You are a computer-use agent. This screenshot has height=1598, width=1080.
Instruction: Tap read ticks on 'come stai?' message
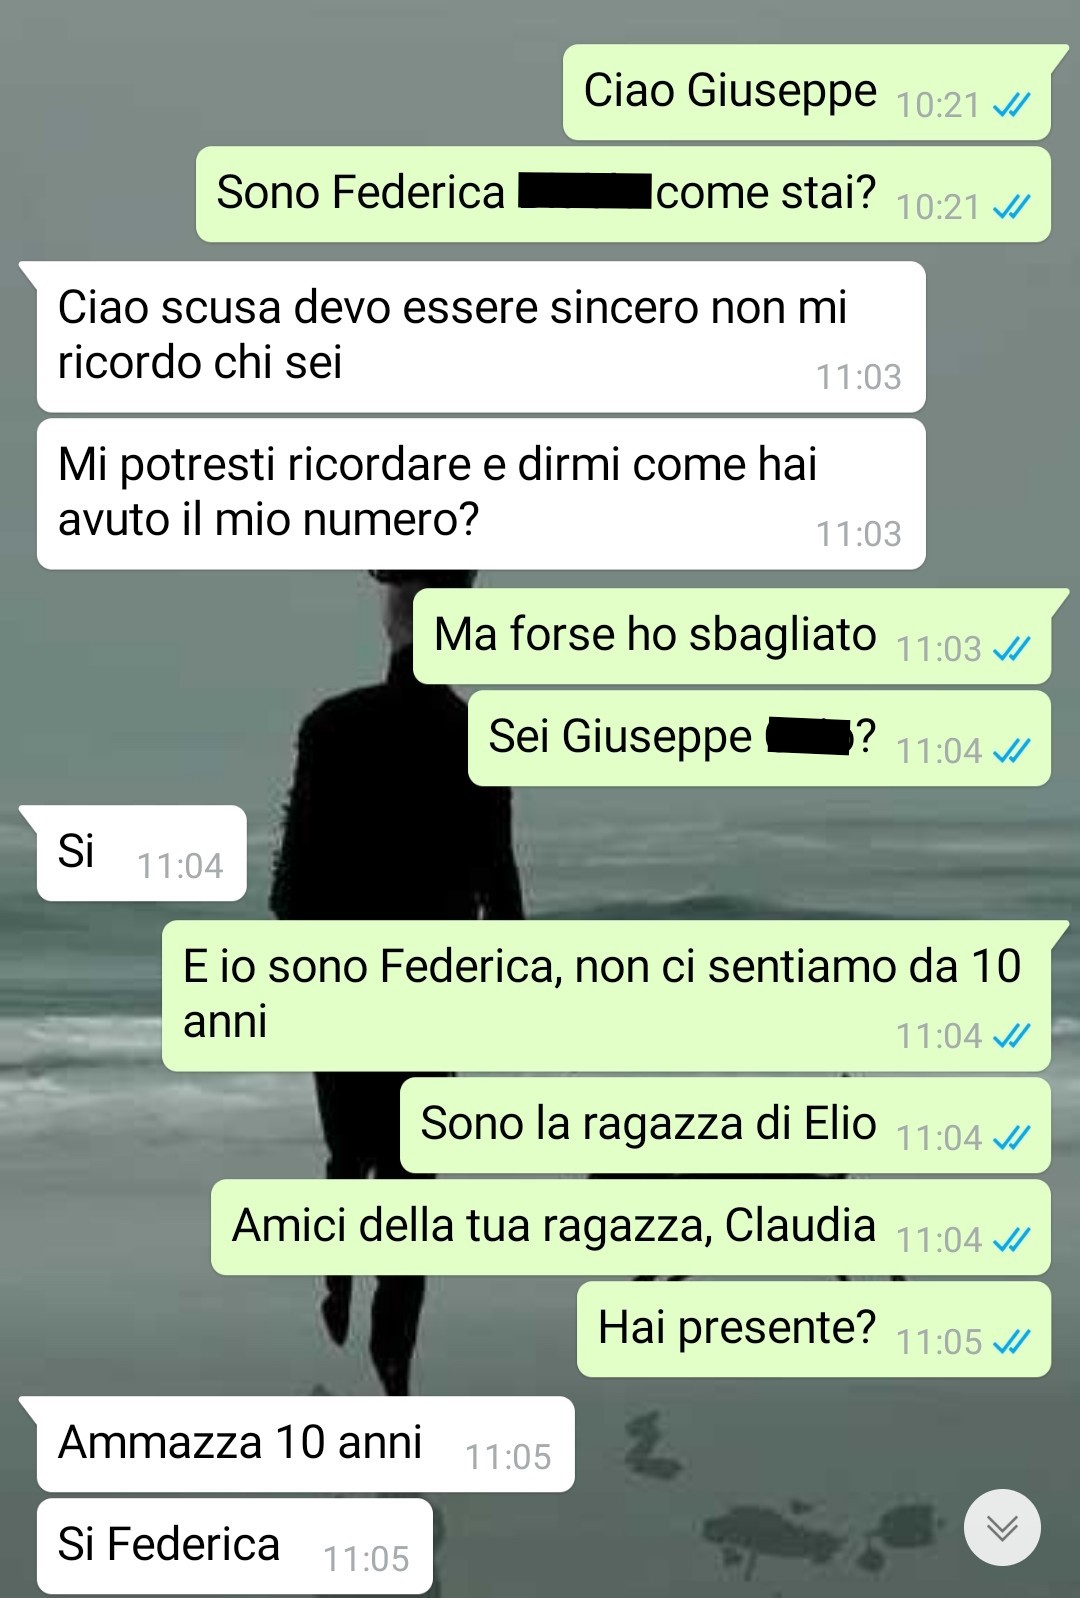[1011, 207]
